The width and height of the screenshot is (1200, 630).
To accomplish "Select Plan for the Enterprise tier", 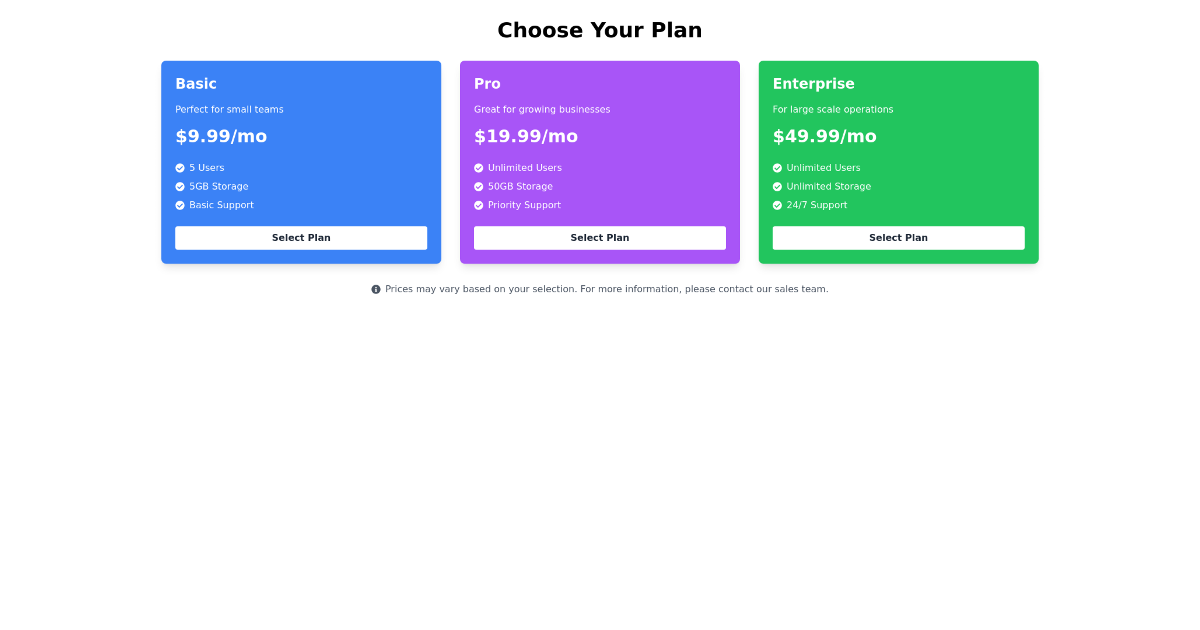I will [898, 237].
